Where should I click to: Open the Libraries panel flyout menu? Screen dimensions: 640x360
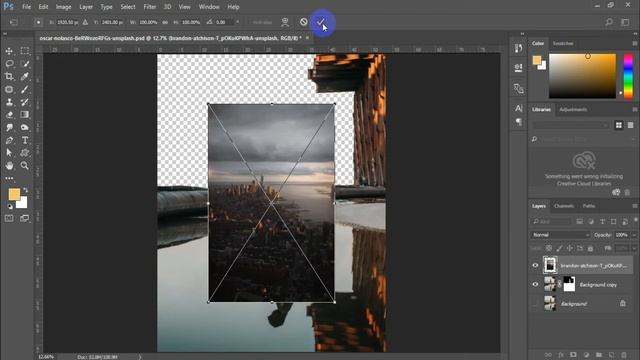[635, 109]
